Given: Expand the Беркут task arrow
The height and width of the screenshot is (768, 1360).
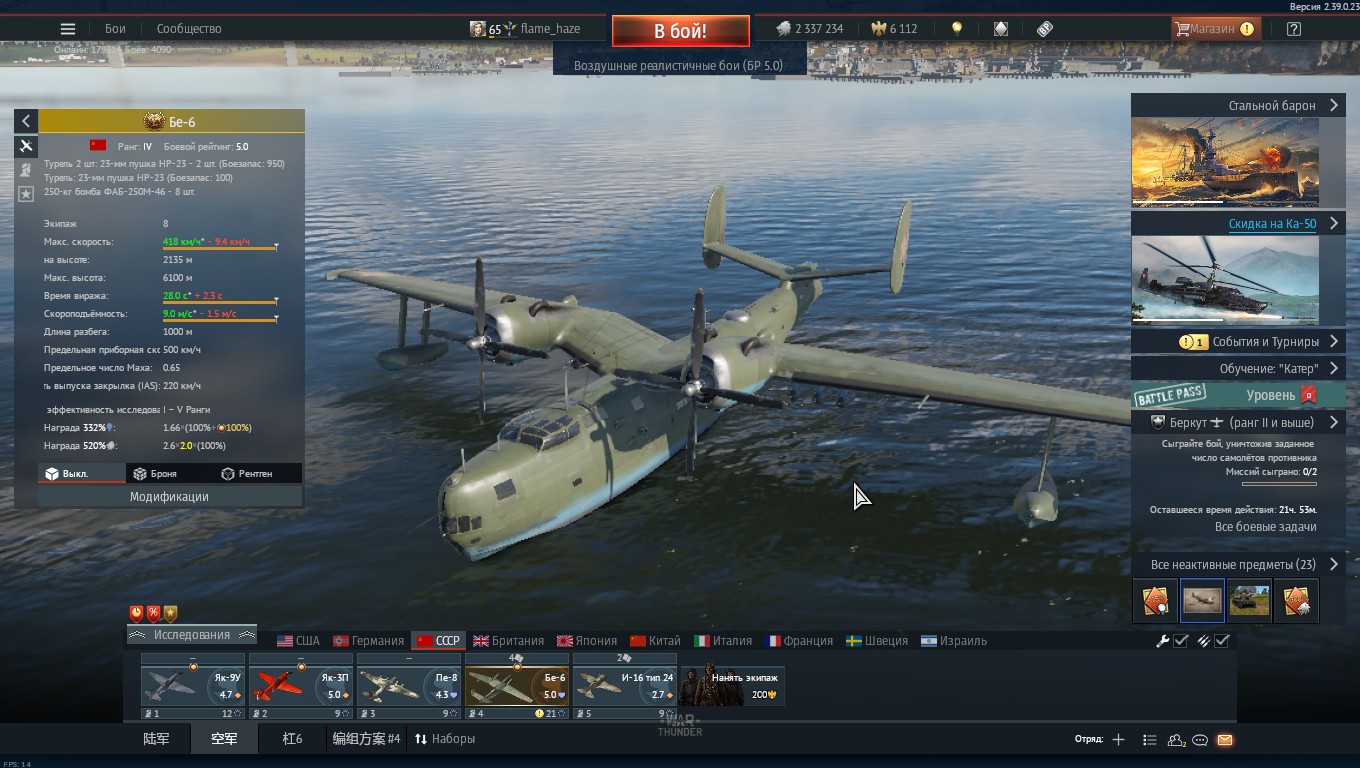Looking at the screenshot, I should (x=1334, y=422).
